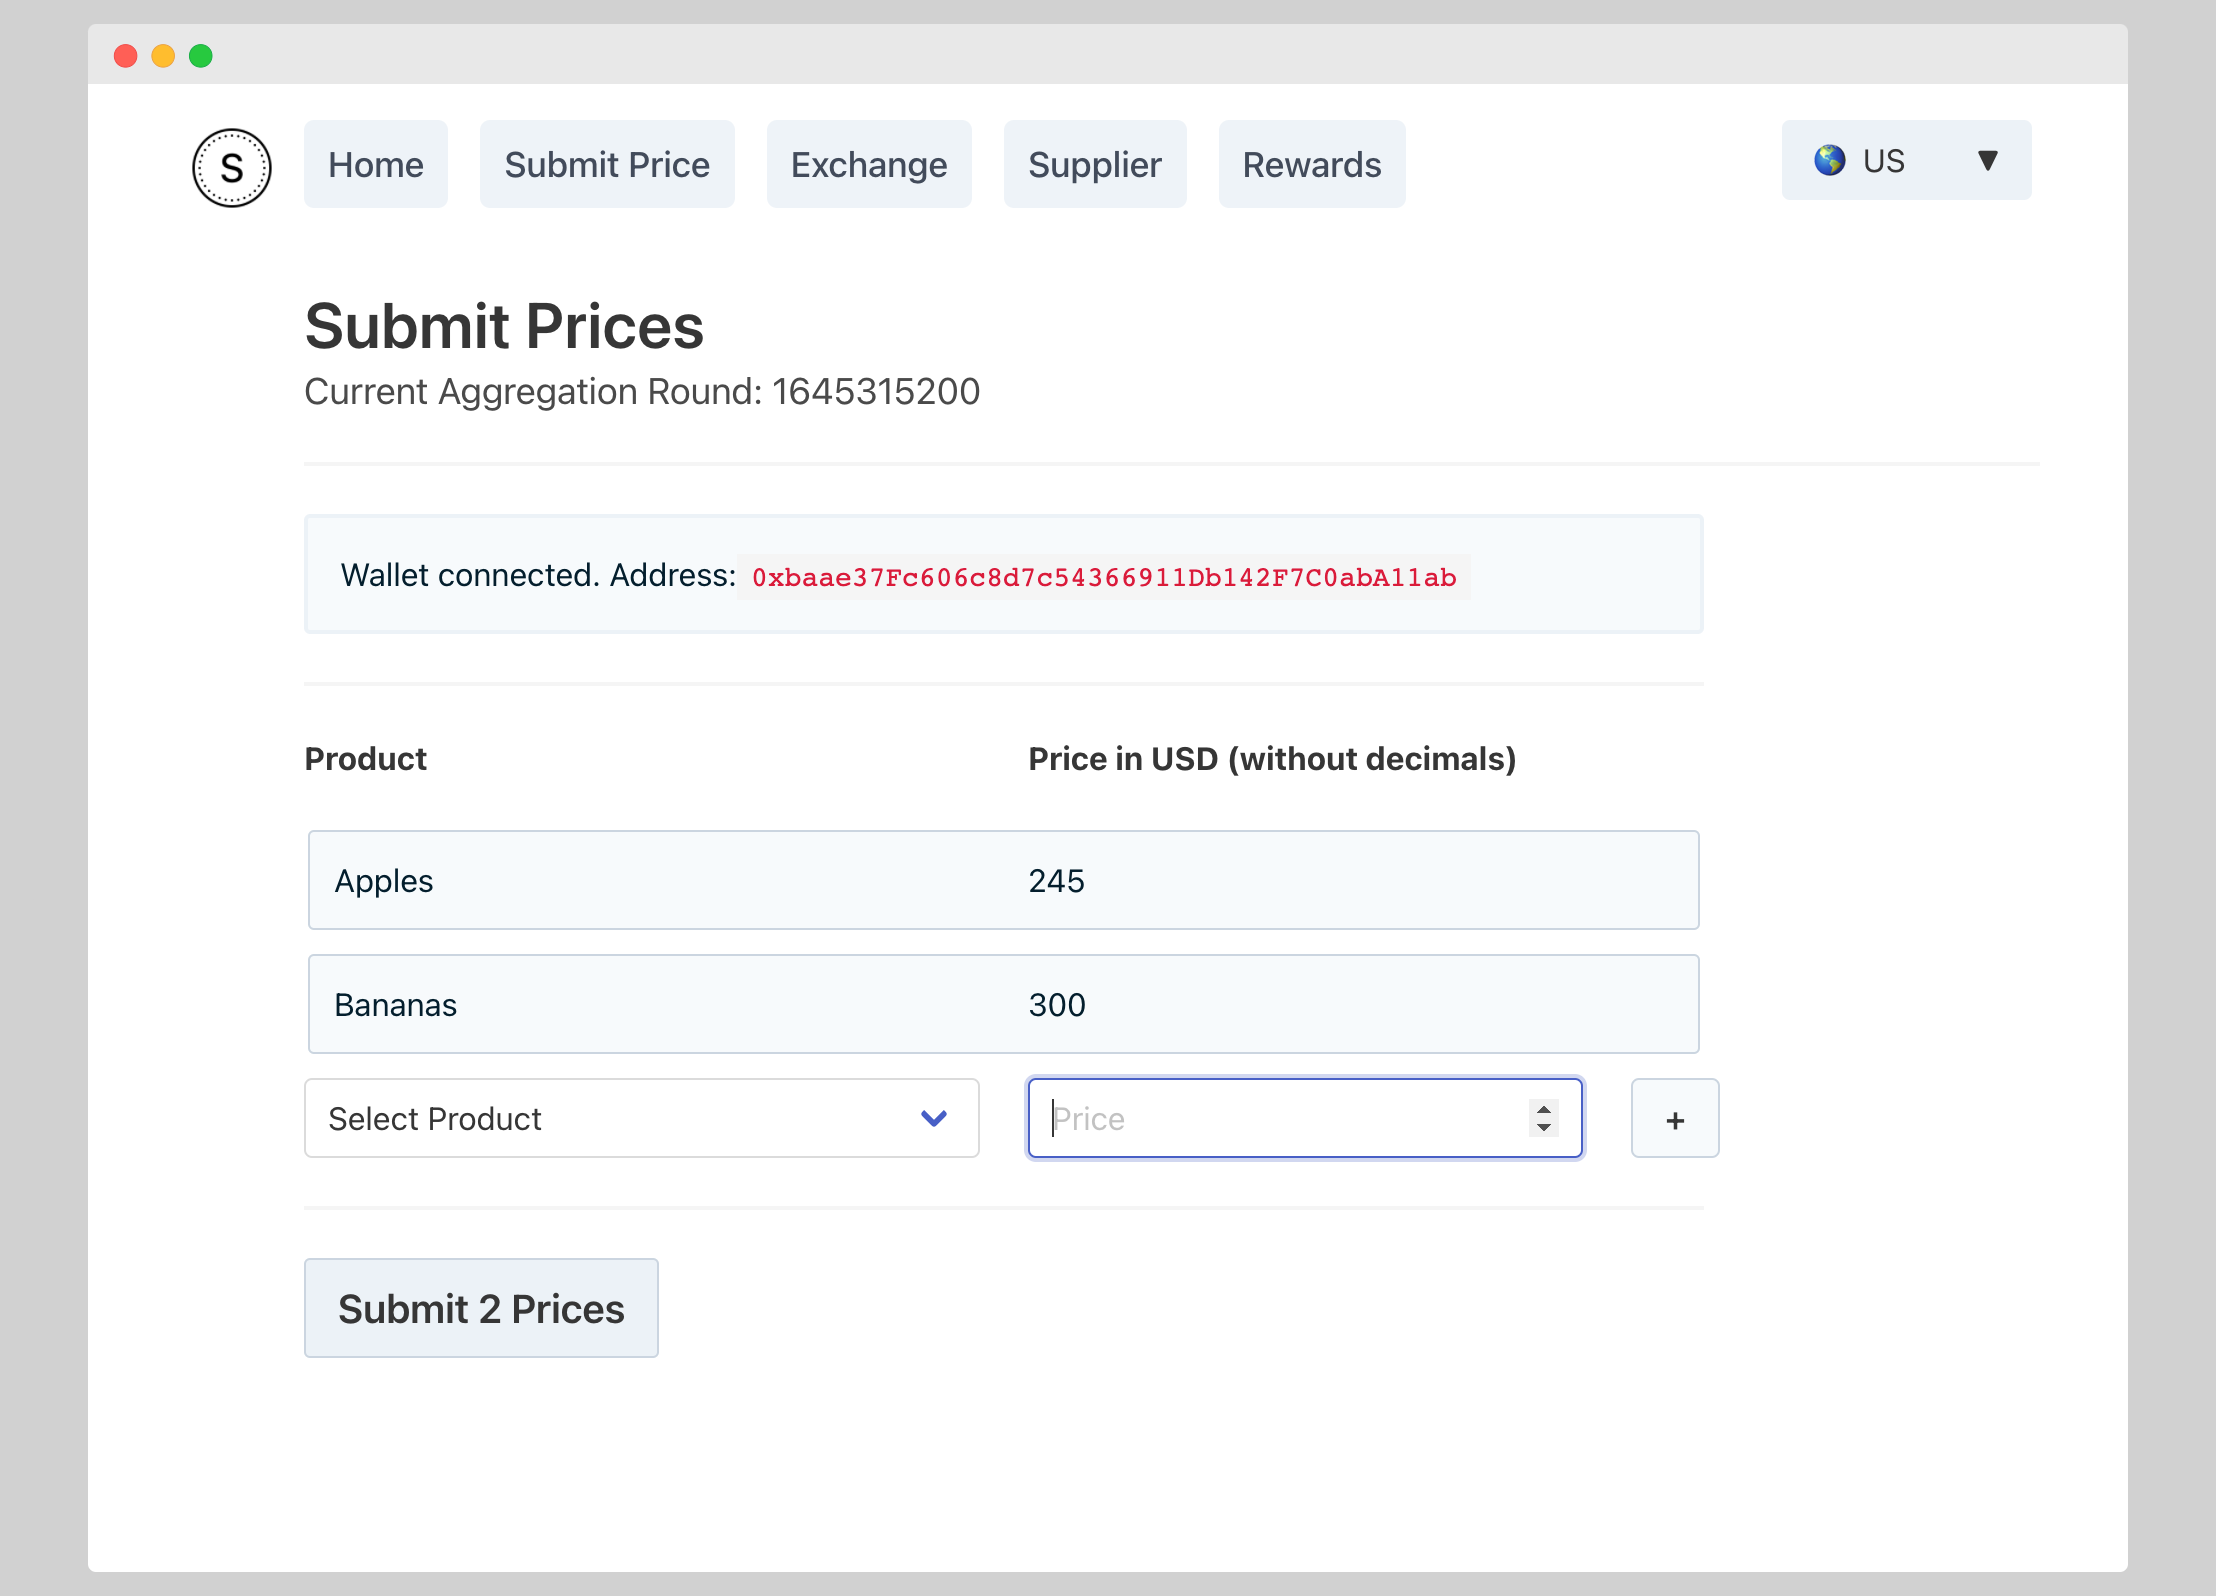2216x1596 pixels.
Task: Open the Select Product dropdown
Action: coord(640,1118)
